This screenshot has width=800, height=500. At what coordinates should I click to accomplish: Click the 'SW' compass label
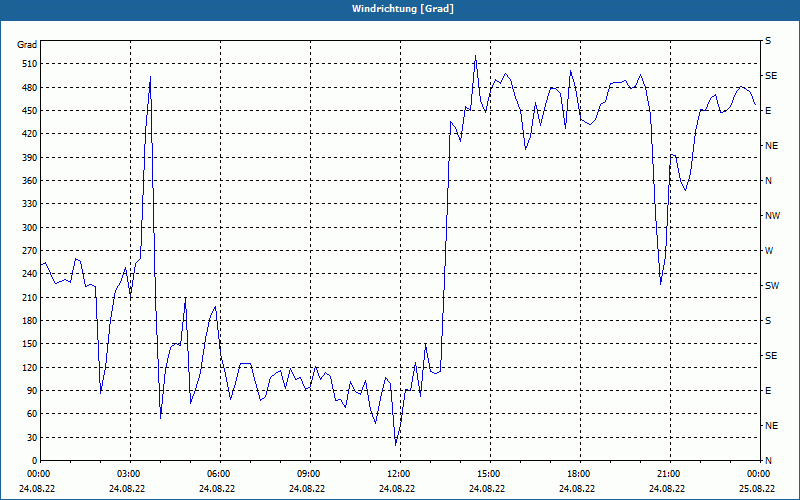coord(772,286)
